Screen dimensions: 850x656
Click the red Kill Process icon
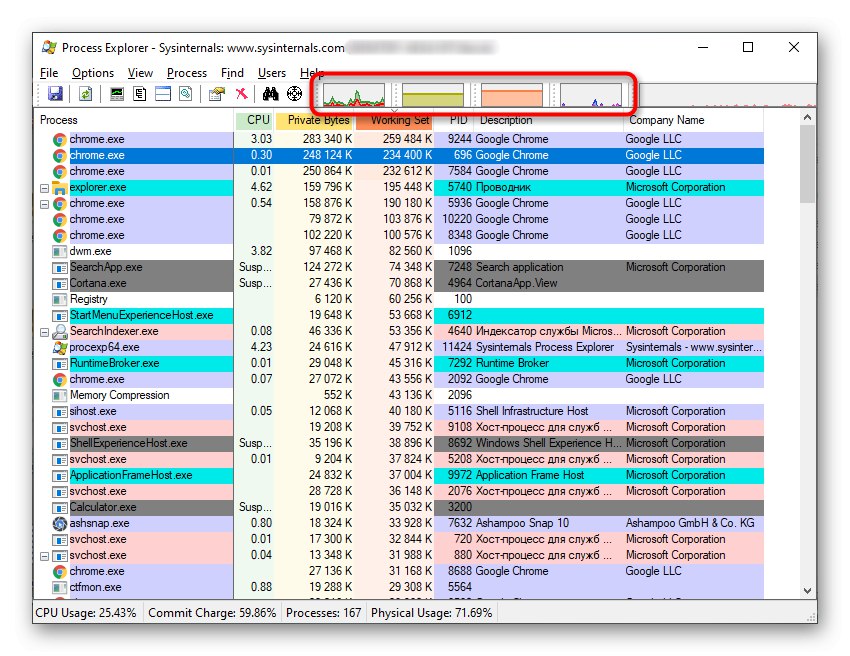pos(241,94)
